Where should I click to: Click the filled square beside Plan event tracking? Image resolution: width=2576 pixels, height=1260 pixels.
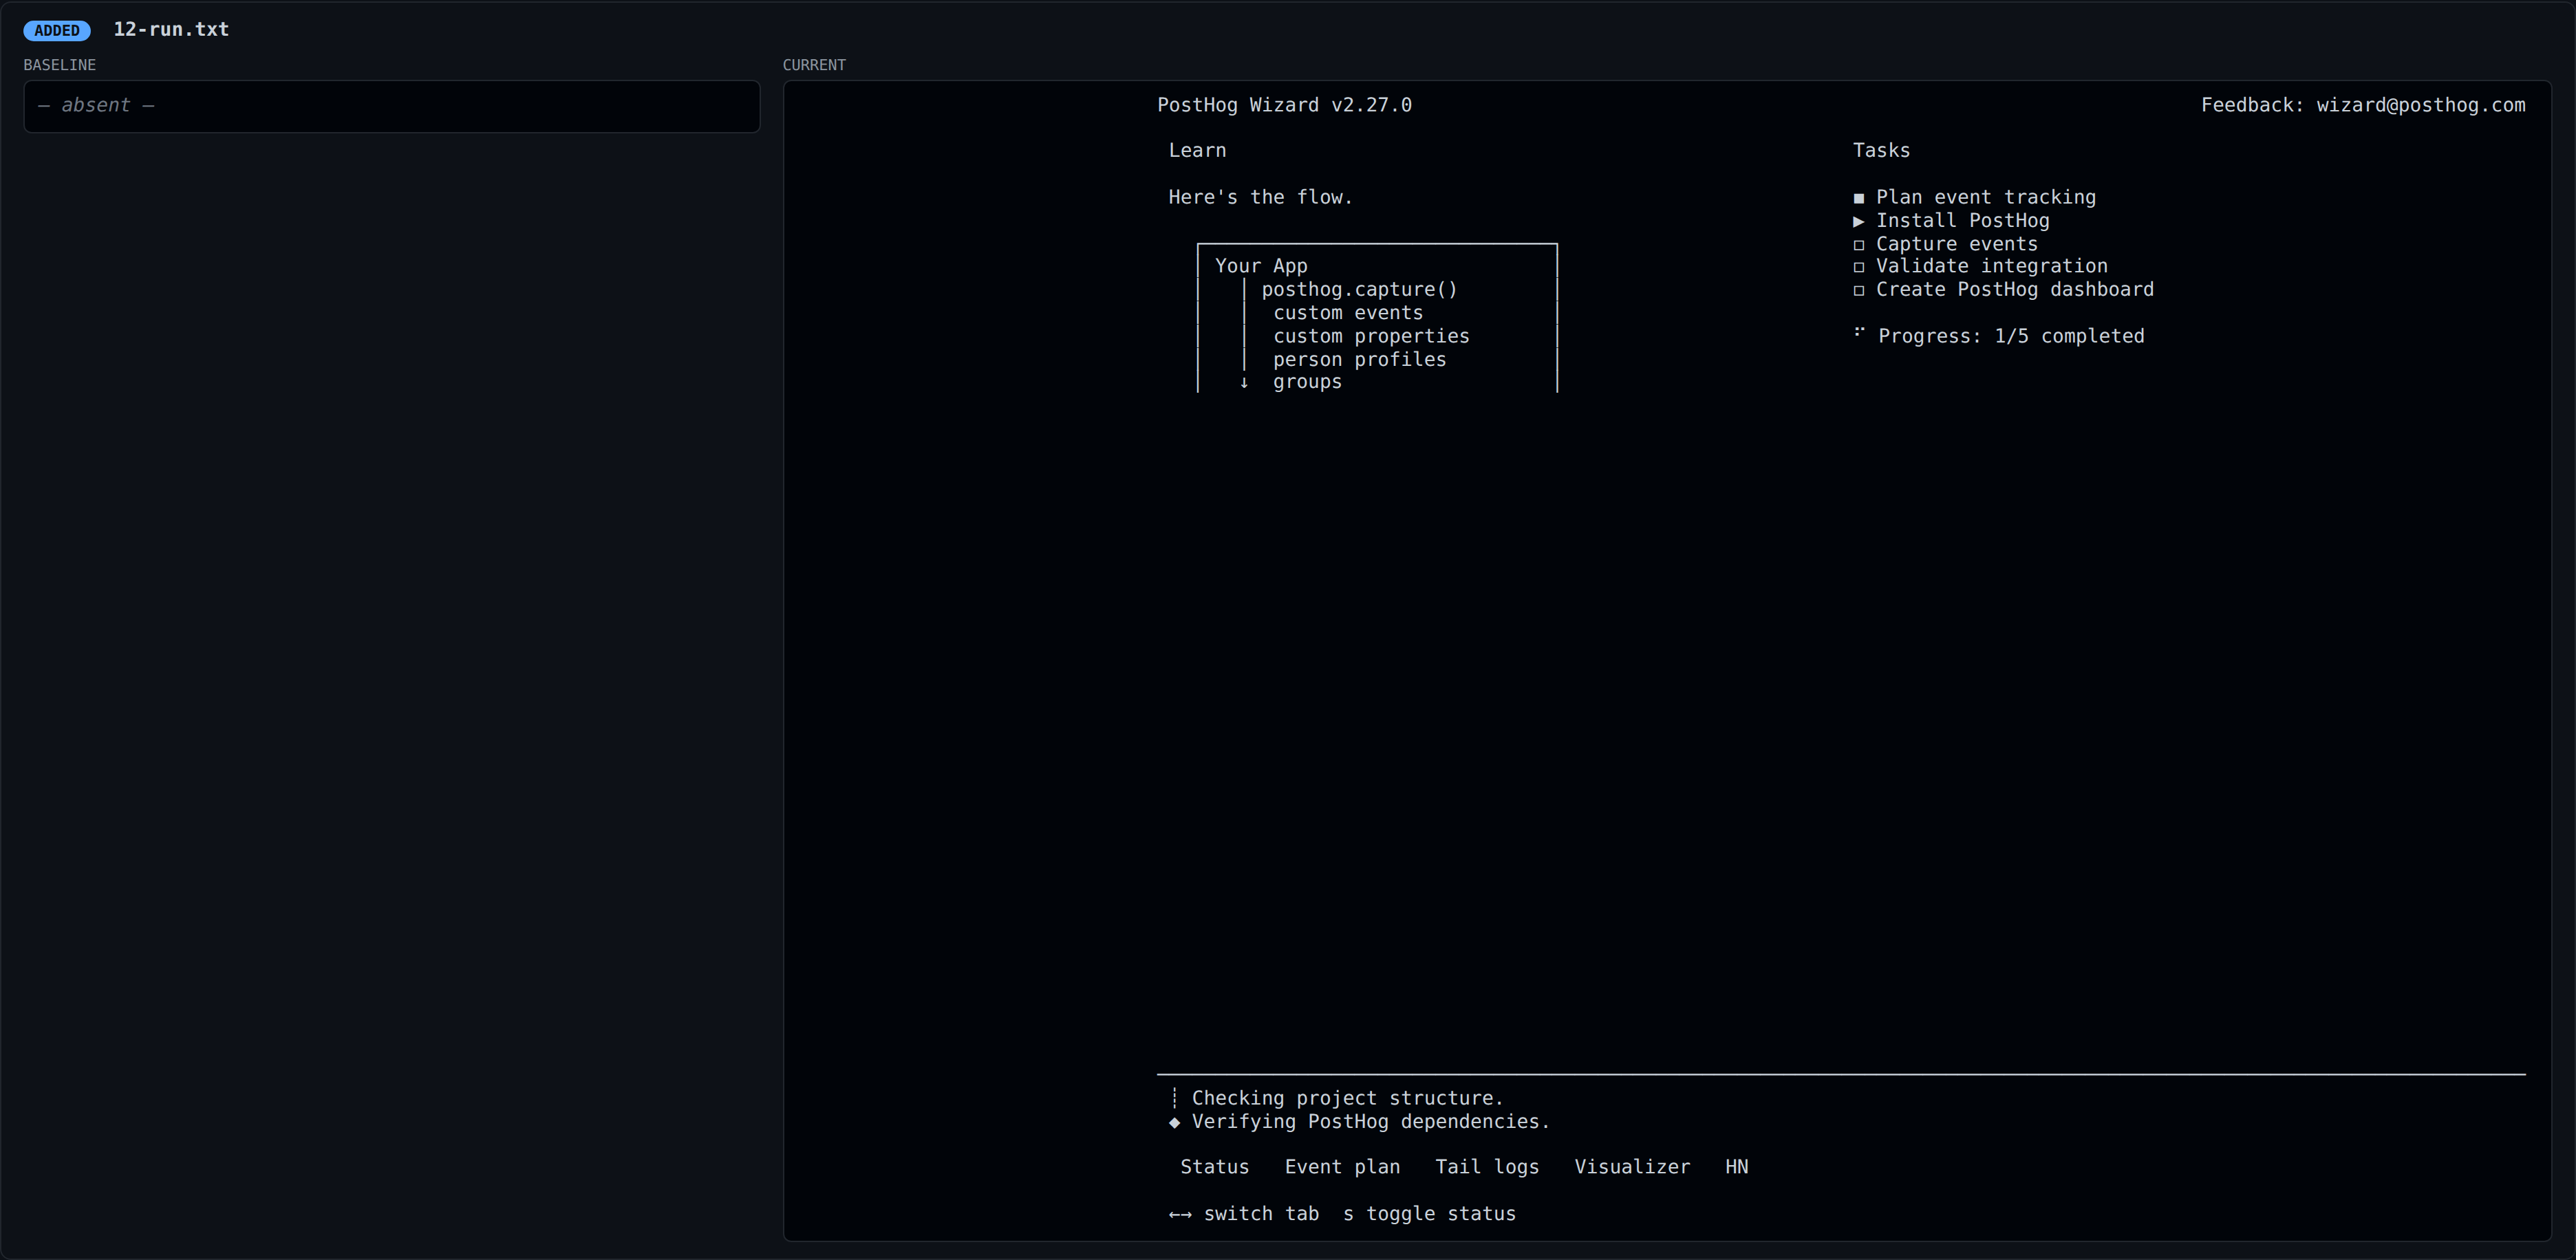(1859, 198)
